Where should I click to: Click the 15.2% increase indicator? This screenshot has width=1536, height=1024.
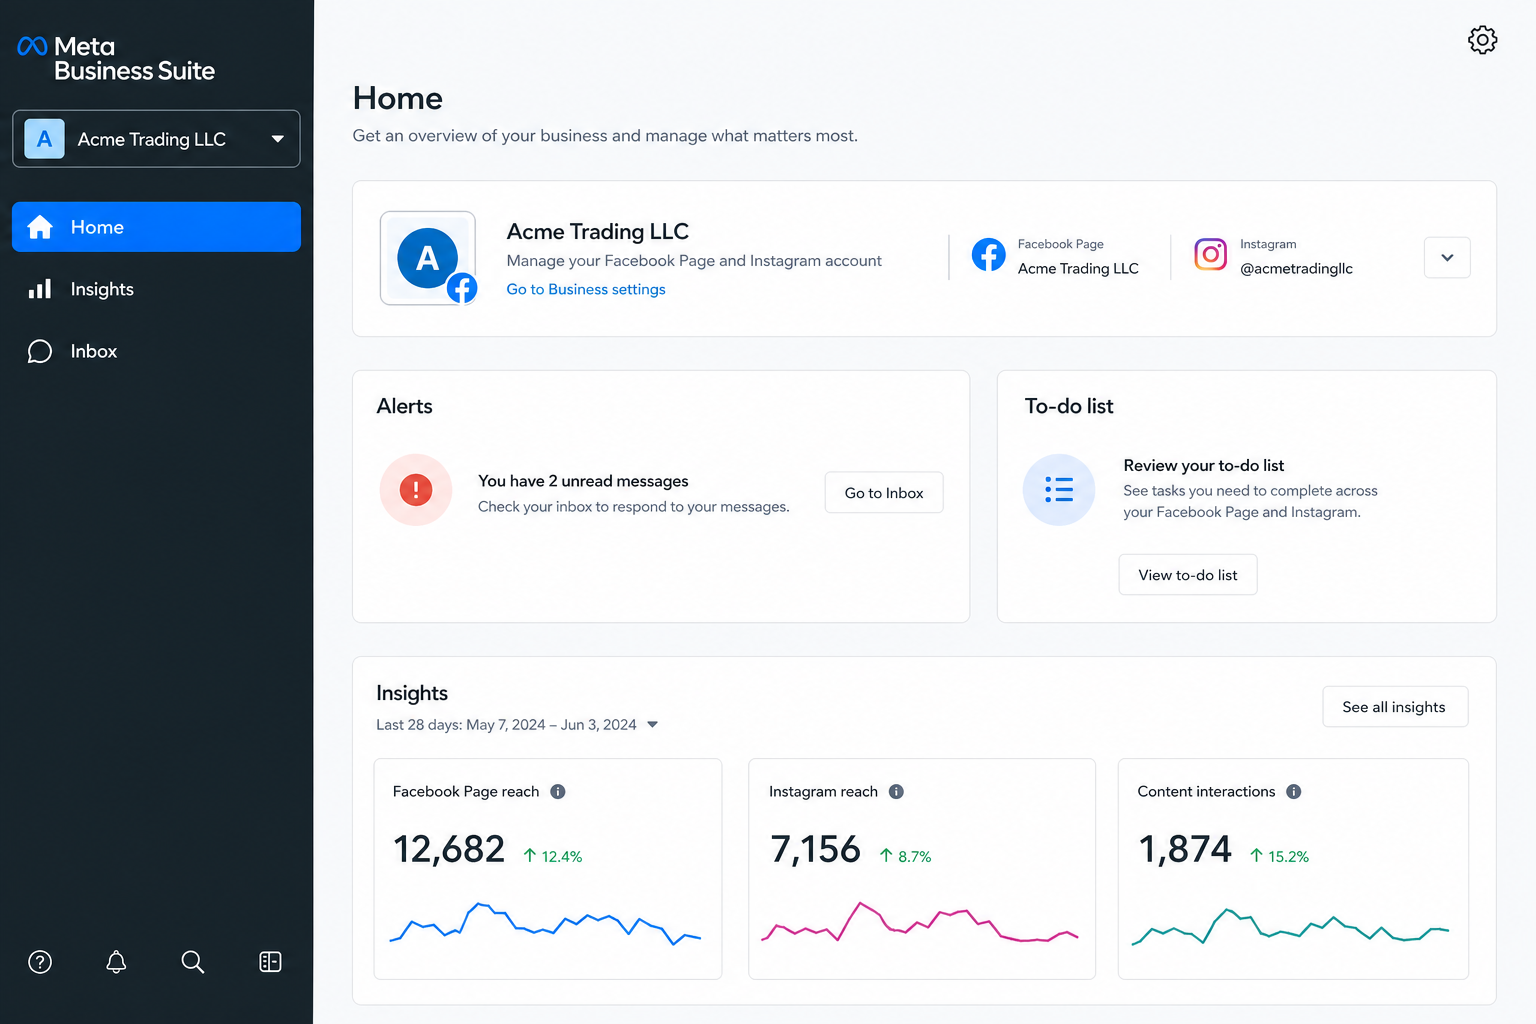[x=1279, y=856]
